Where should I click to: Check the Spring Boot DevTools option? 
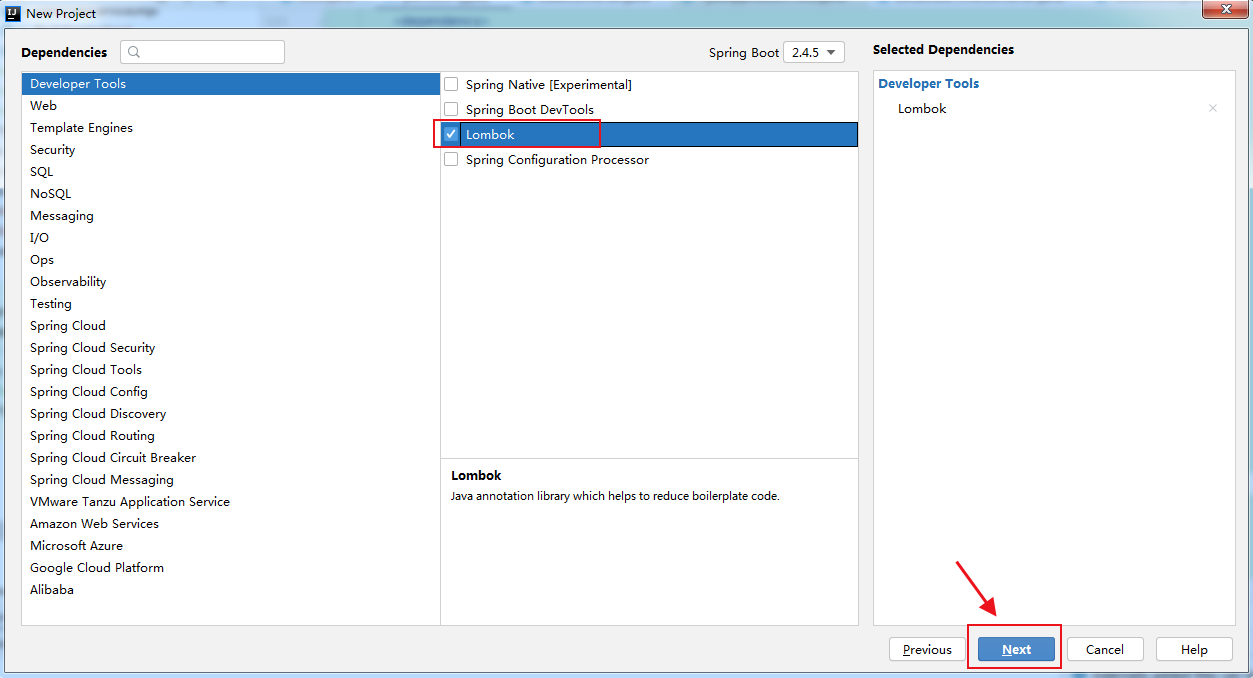451,109
